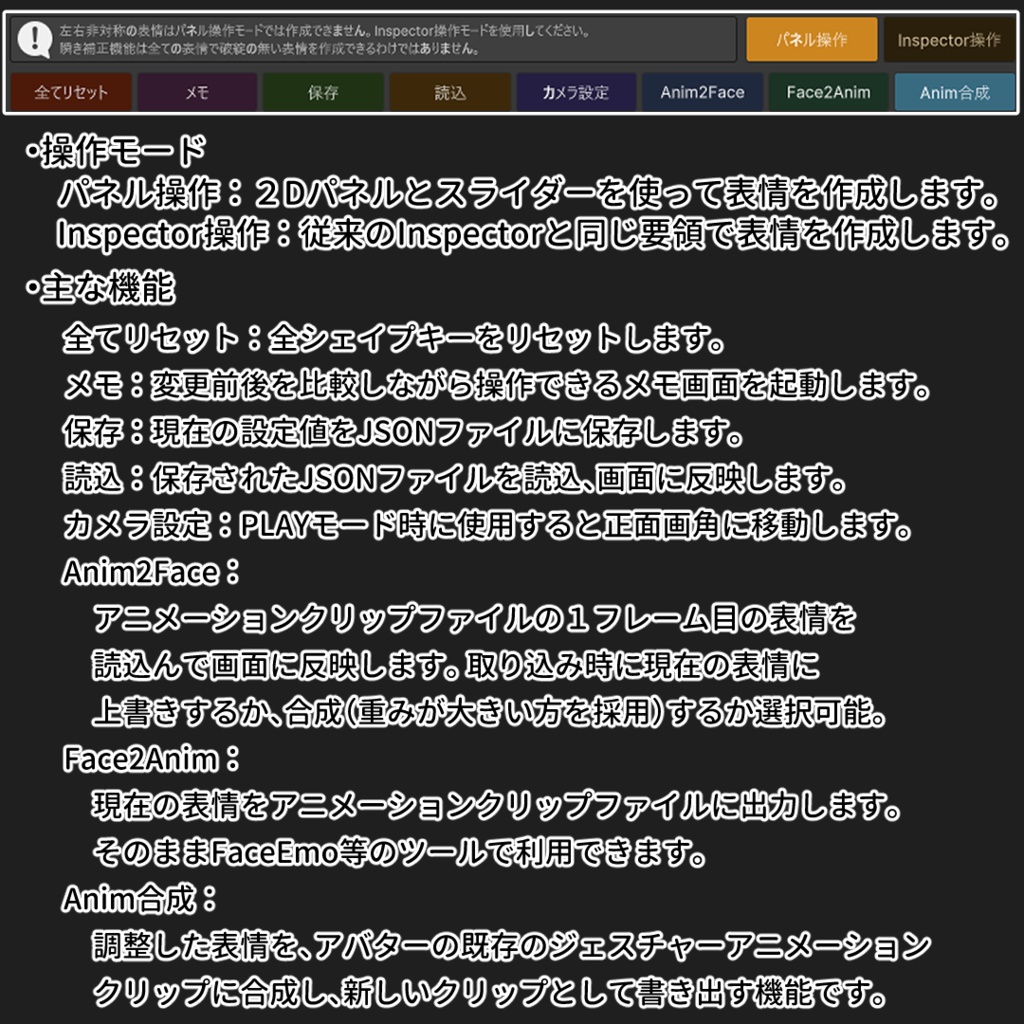Click the line starting 上書きするか、合成
The width and height of the screenshot is (1024, 1024).
[488, 712]
